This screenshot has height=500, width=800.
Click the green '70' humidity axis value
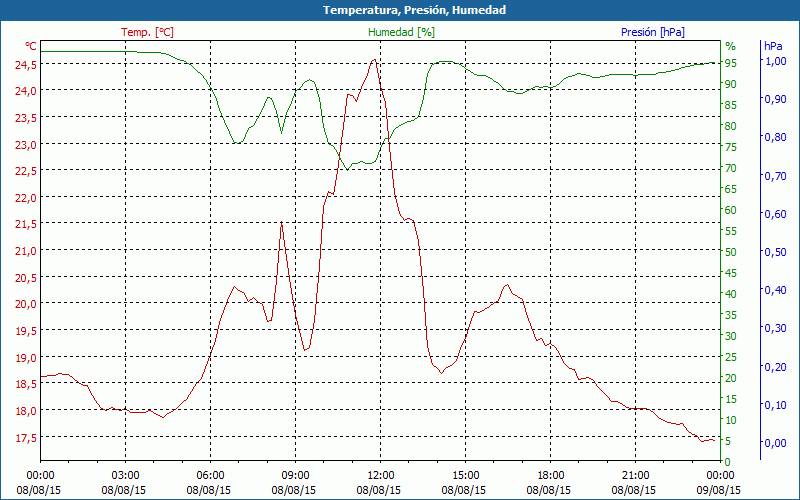coord(731,168)
